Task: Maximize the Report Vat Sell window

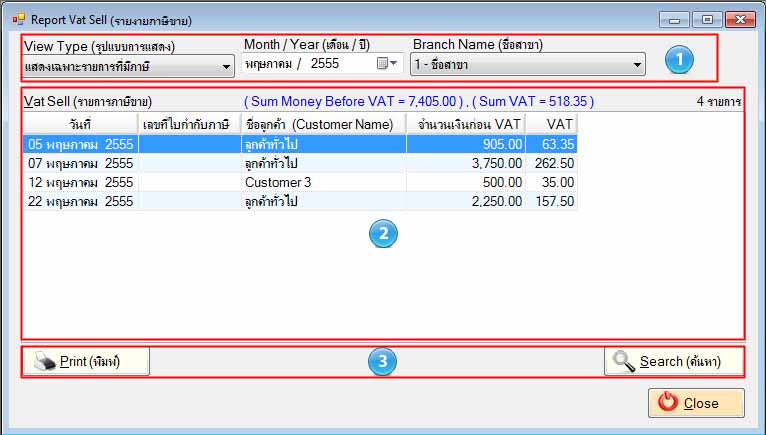Action: click(707, 20)
